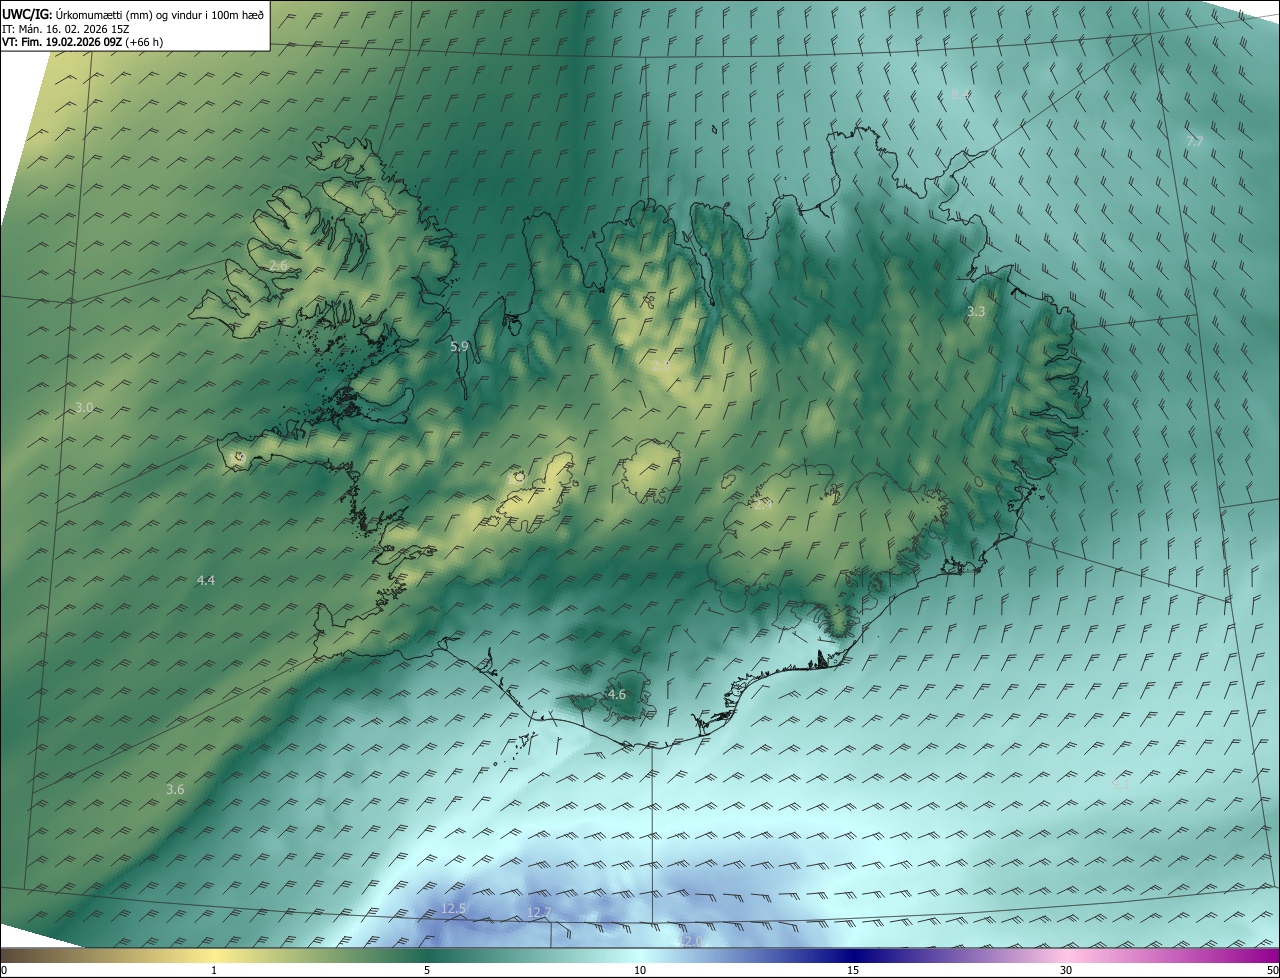Click the "15" tick on the color scale
Screen dimensions: 1280x978
853,970
